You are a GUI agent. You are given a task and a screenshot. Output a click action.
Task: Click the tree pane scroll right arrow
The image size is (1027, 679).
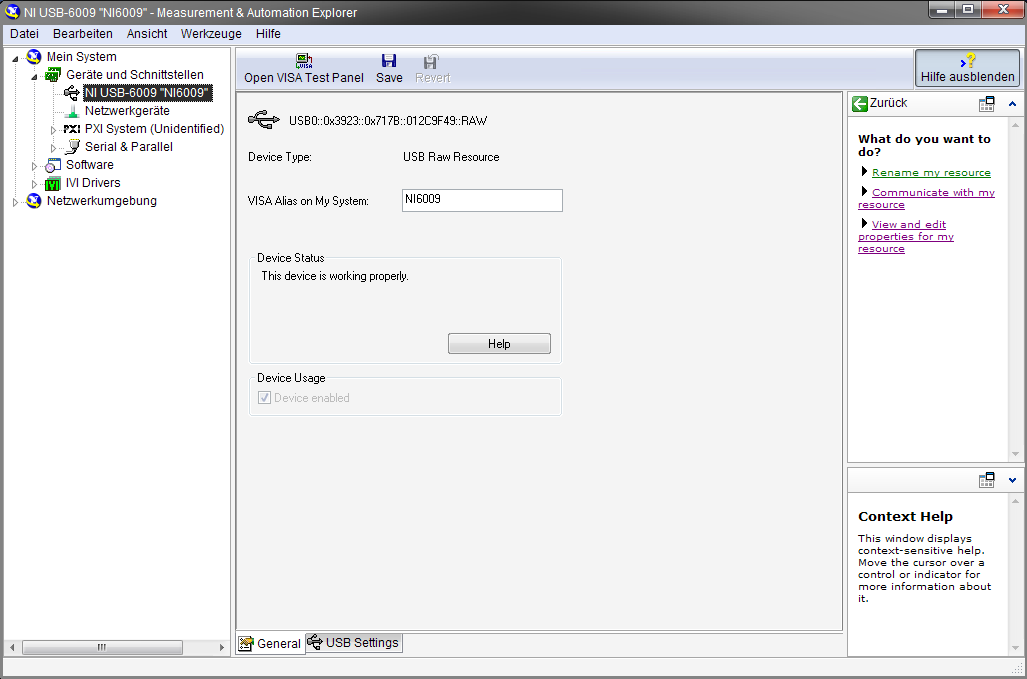click(221, 648)
